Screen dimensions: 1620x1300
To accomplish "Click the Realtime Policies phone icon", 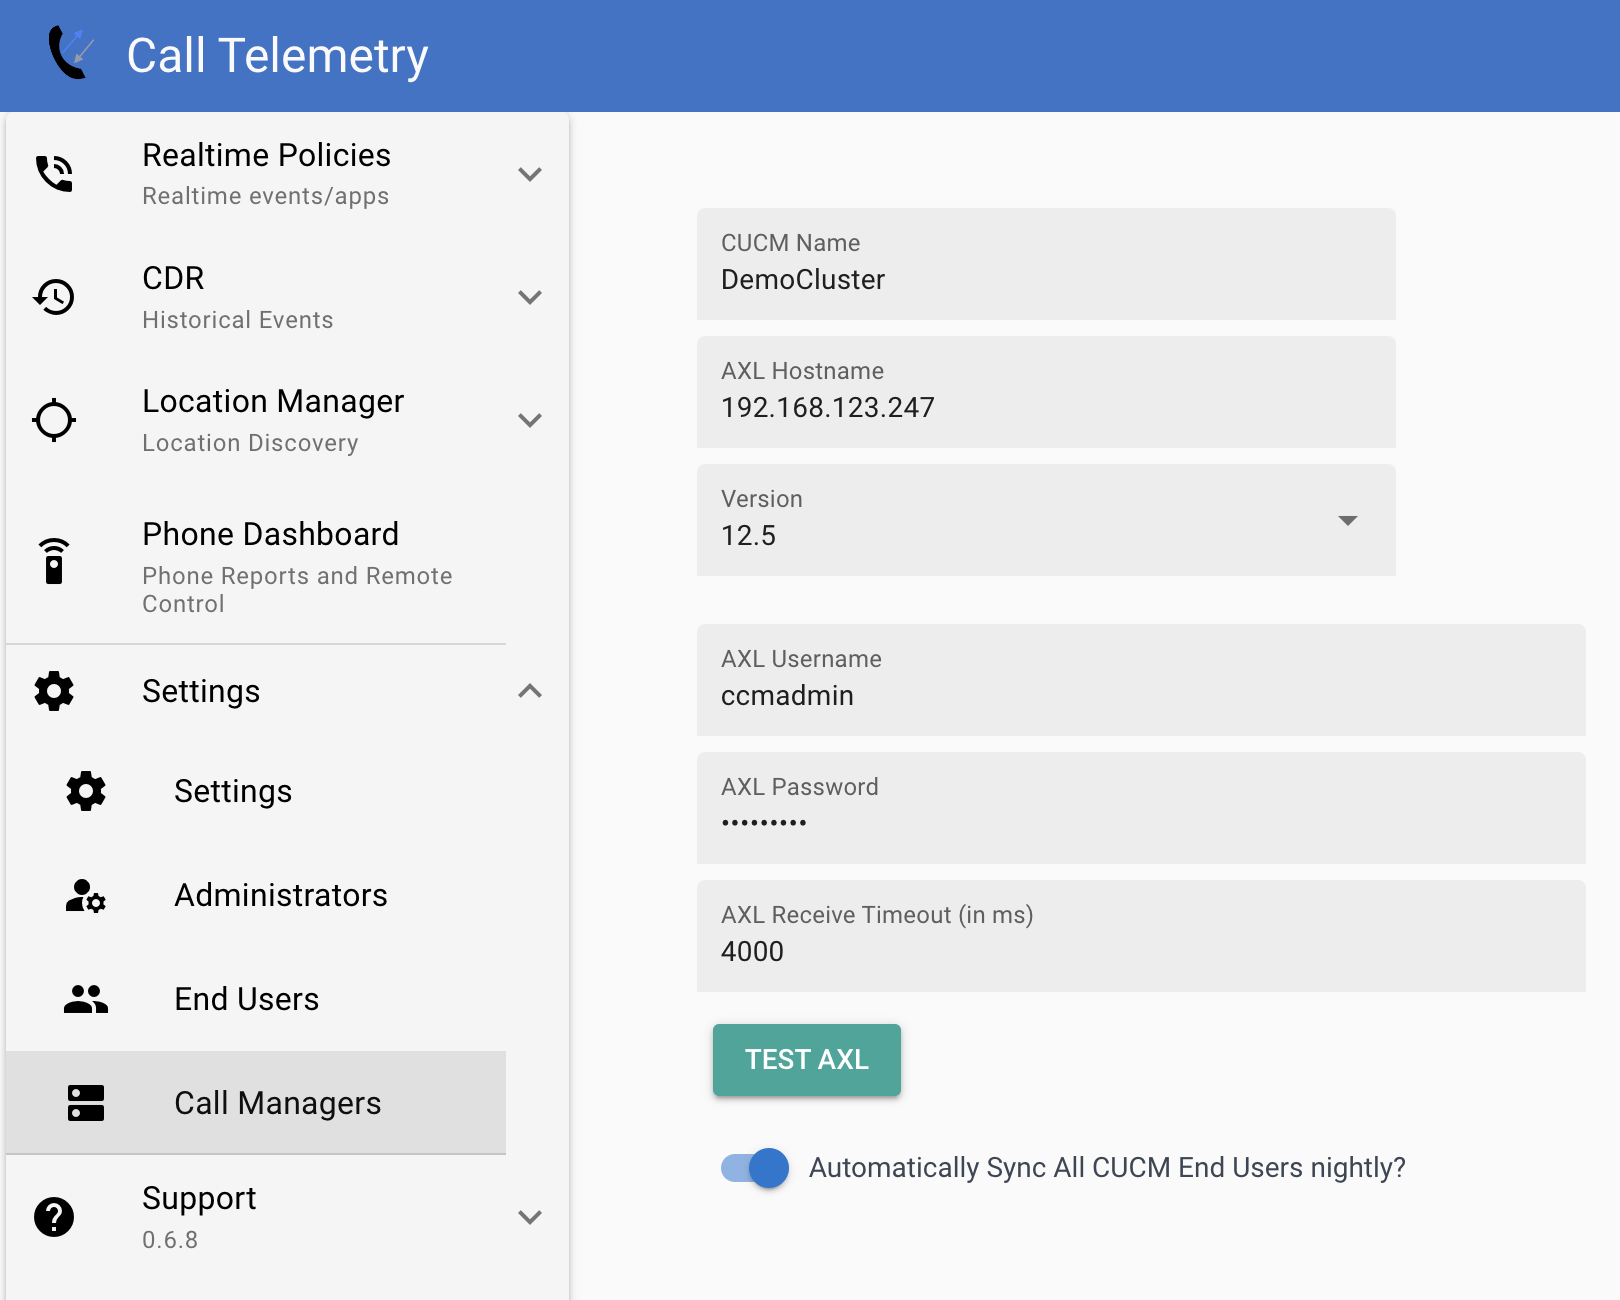I will pos(54,172).
